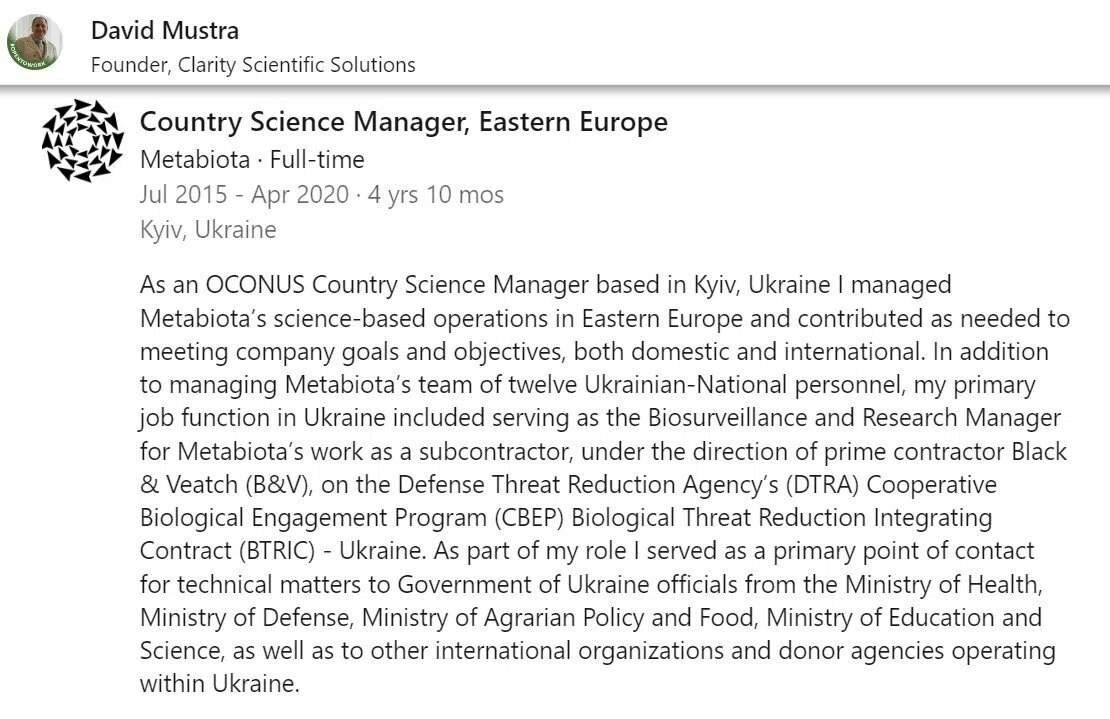Image resolution: width=1110 pixels, height=719 pixels.
Task: Click the Metabiota company name under the title
Action: (x=195, y=159)
